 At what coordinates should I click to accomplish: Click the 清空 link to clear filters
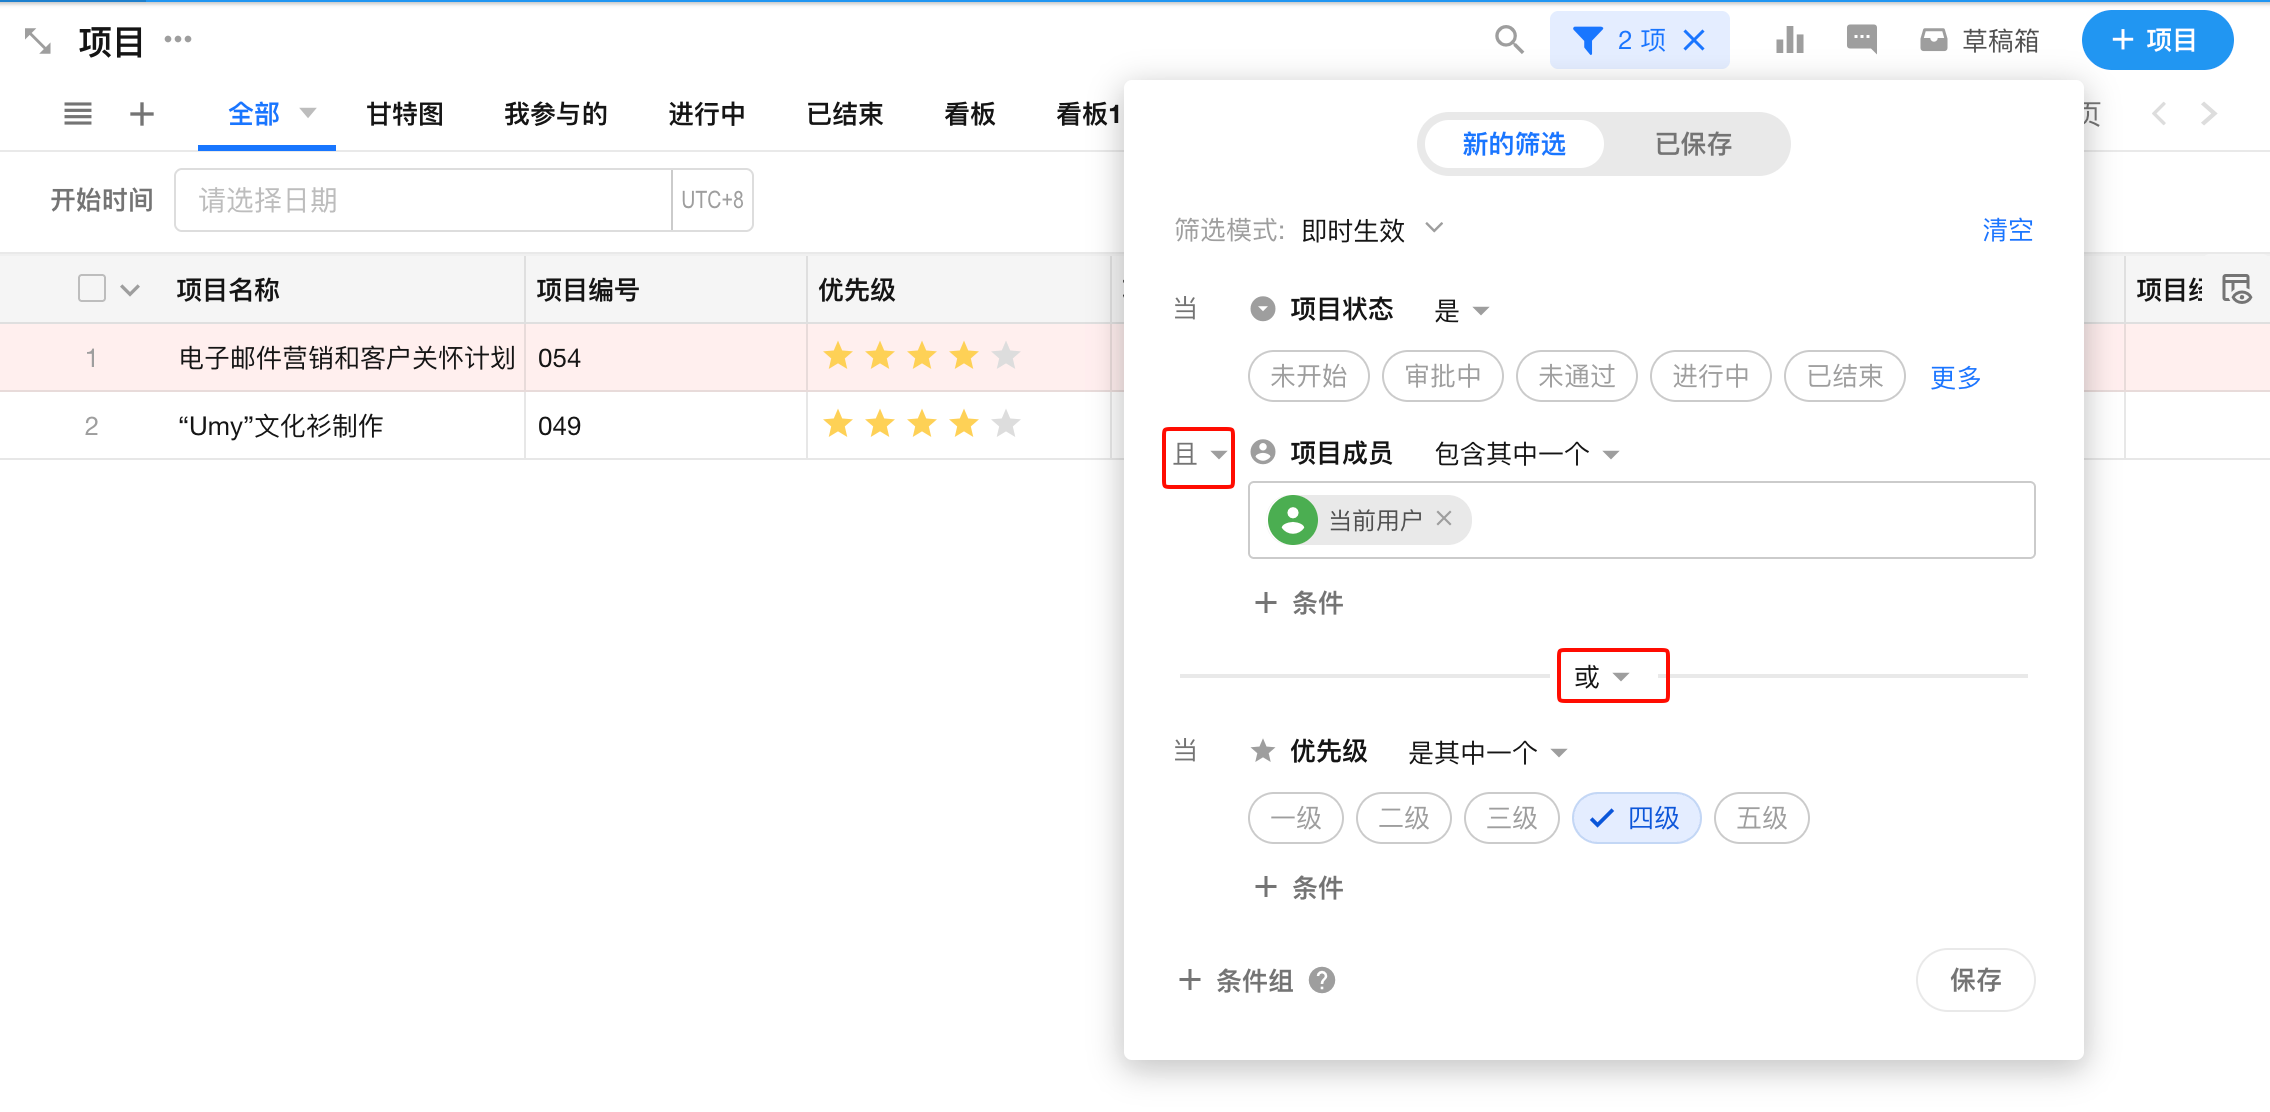coord(2007,230)
